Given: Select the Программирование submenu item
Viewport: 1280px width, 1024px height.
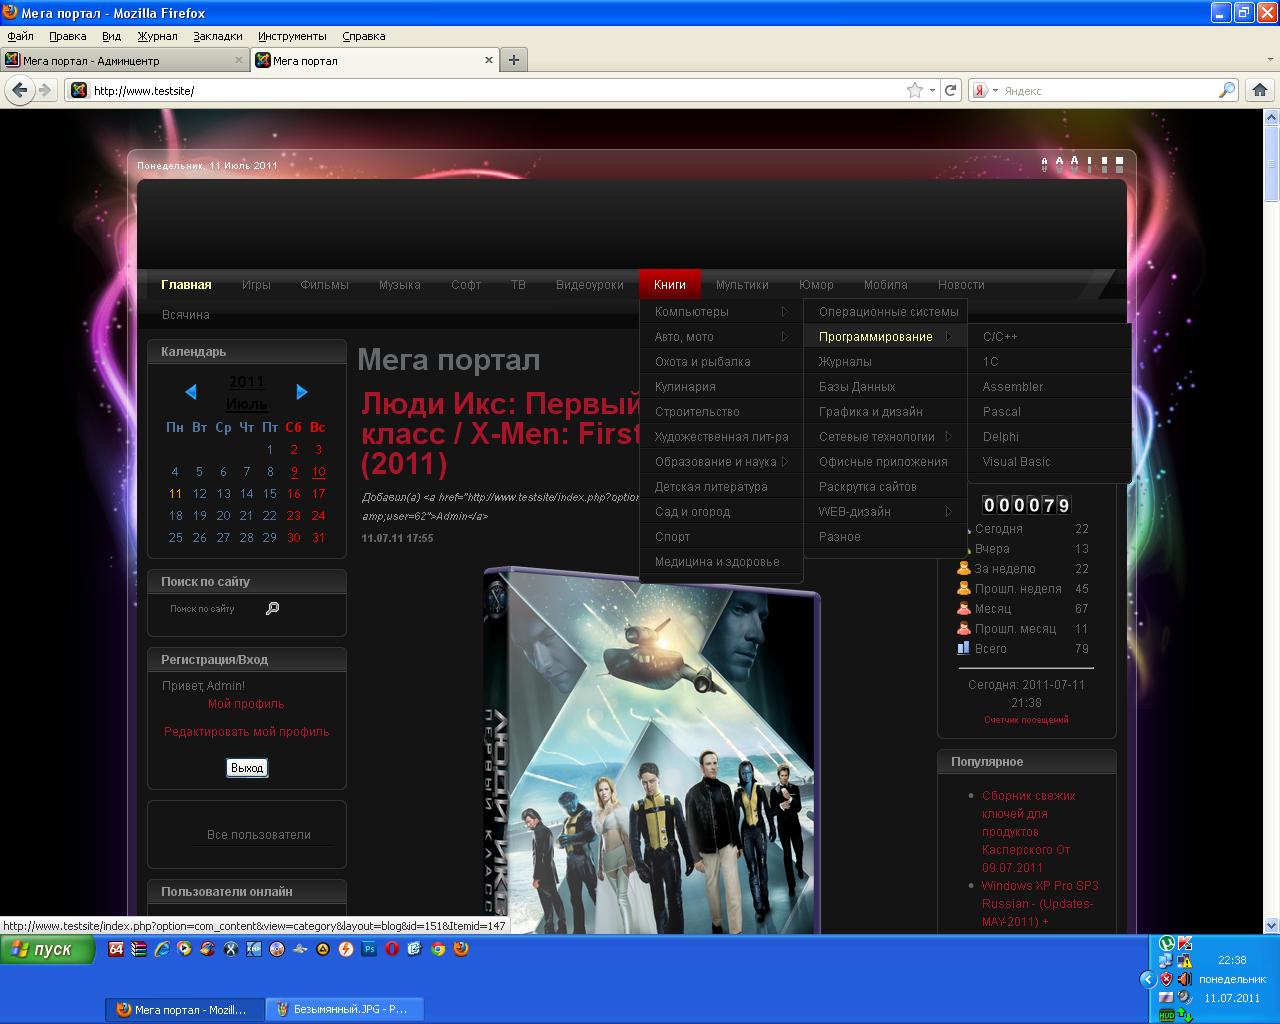Looking at the screenshot, I should [x=885, y=337].
